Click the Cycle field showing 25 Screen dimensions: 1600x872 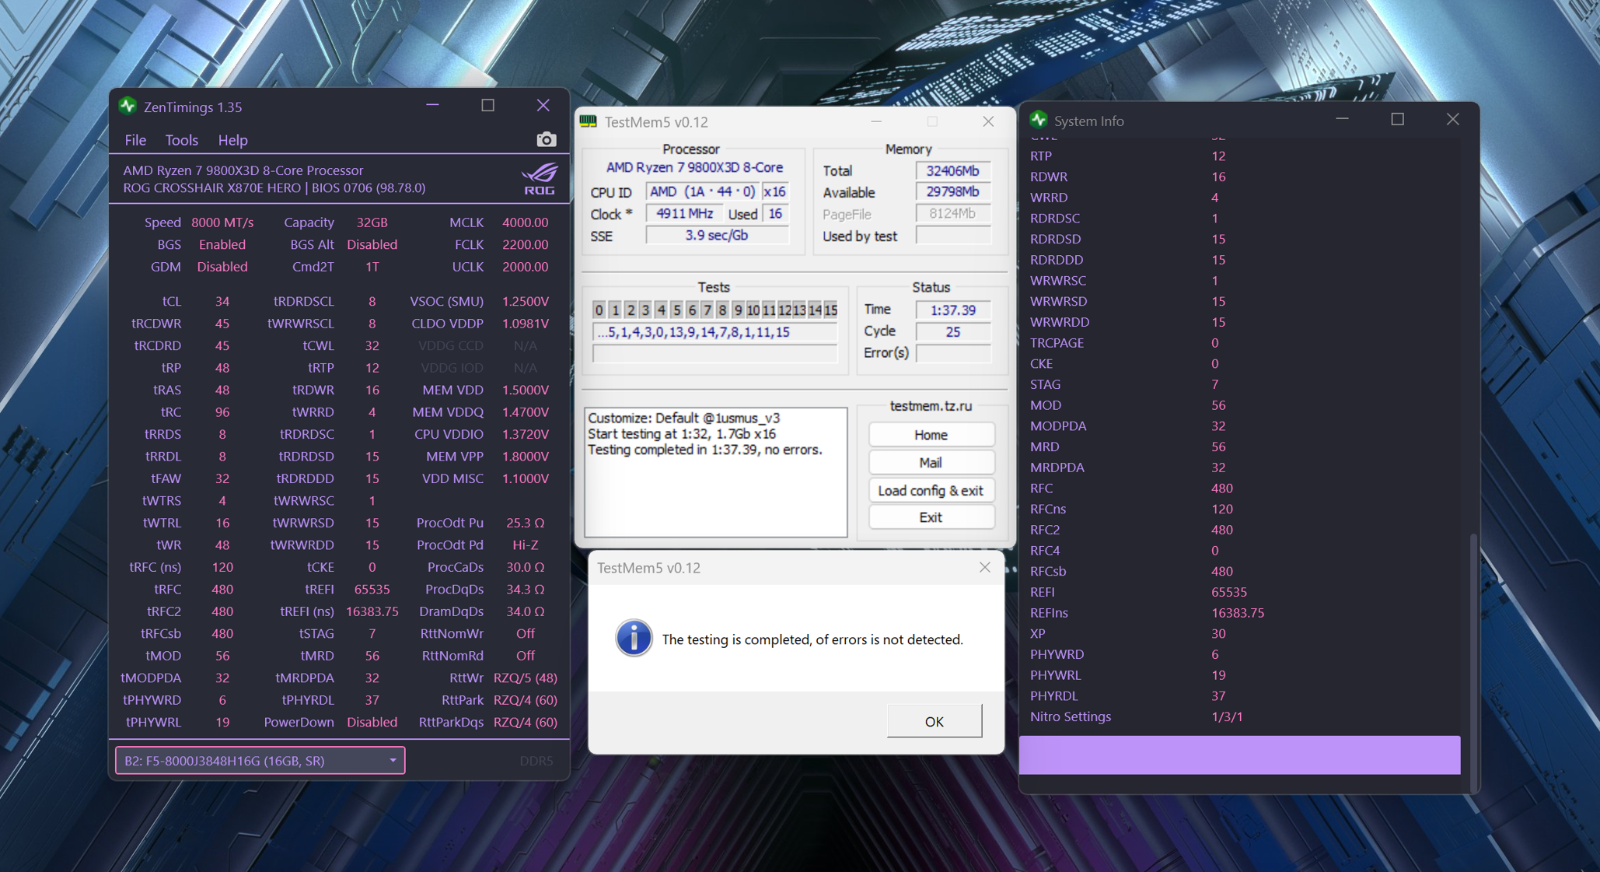[953, 332]
